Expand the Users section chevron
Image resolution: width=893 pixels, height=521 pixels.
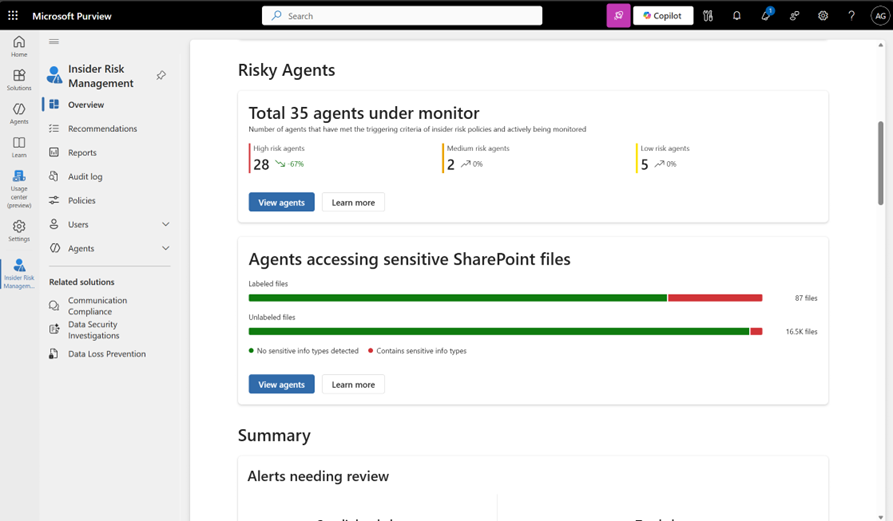click(x=166, y=224)
